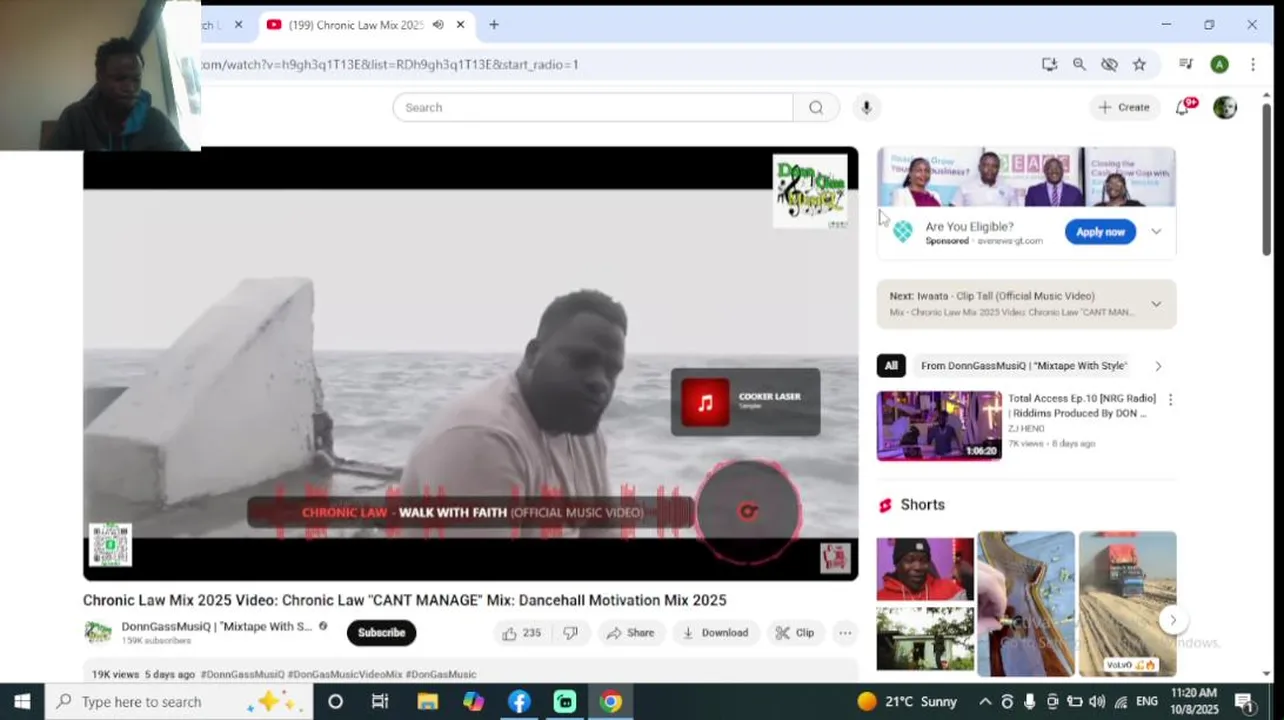Select From DonnGassMusiQ filter chip

coord(1023,366)
